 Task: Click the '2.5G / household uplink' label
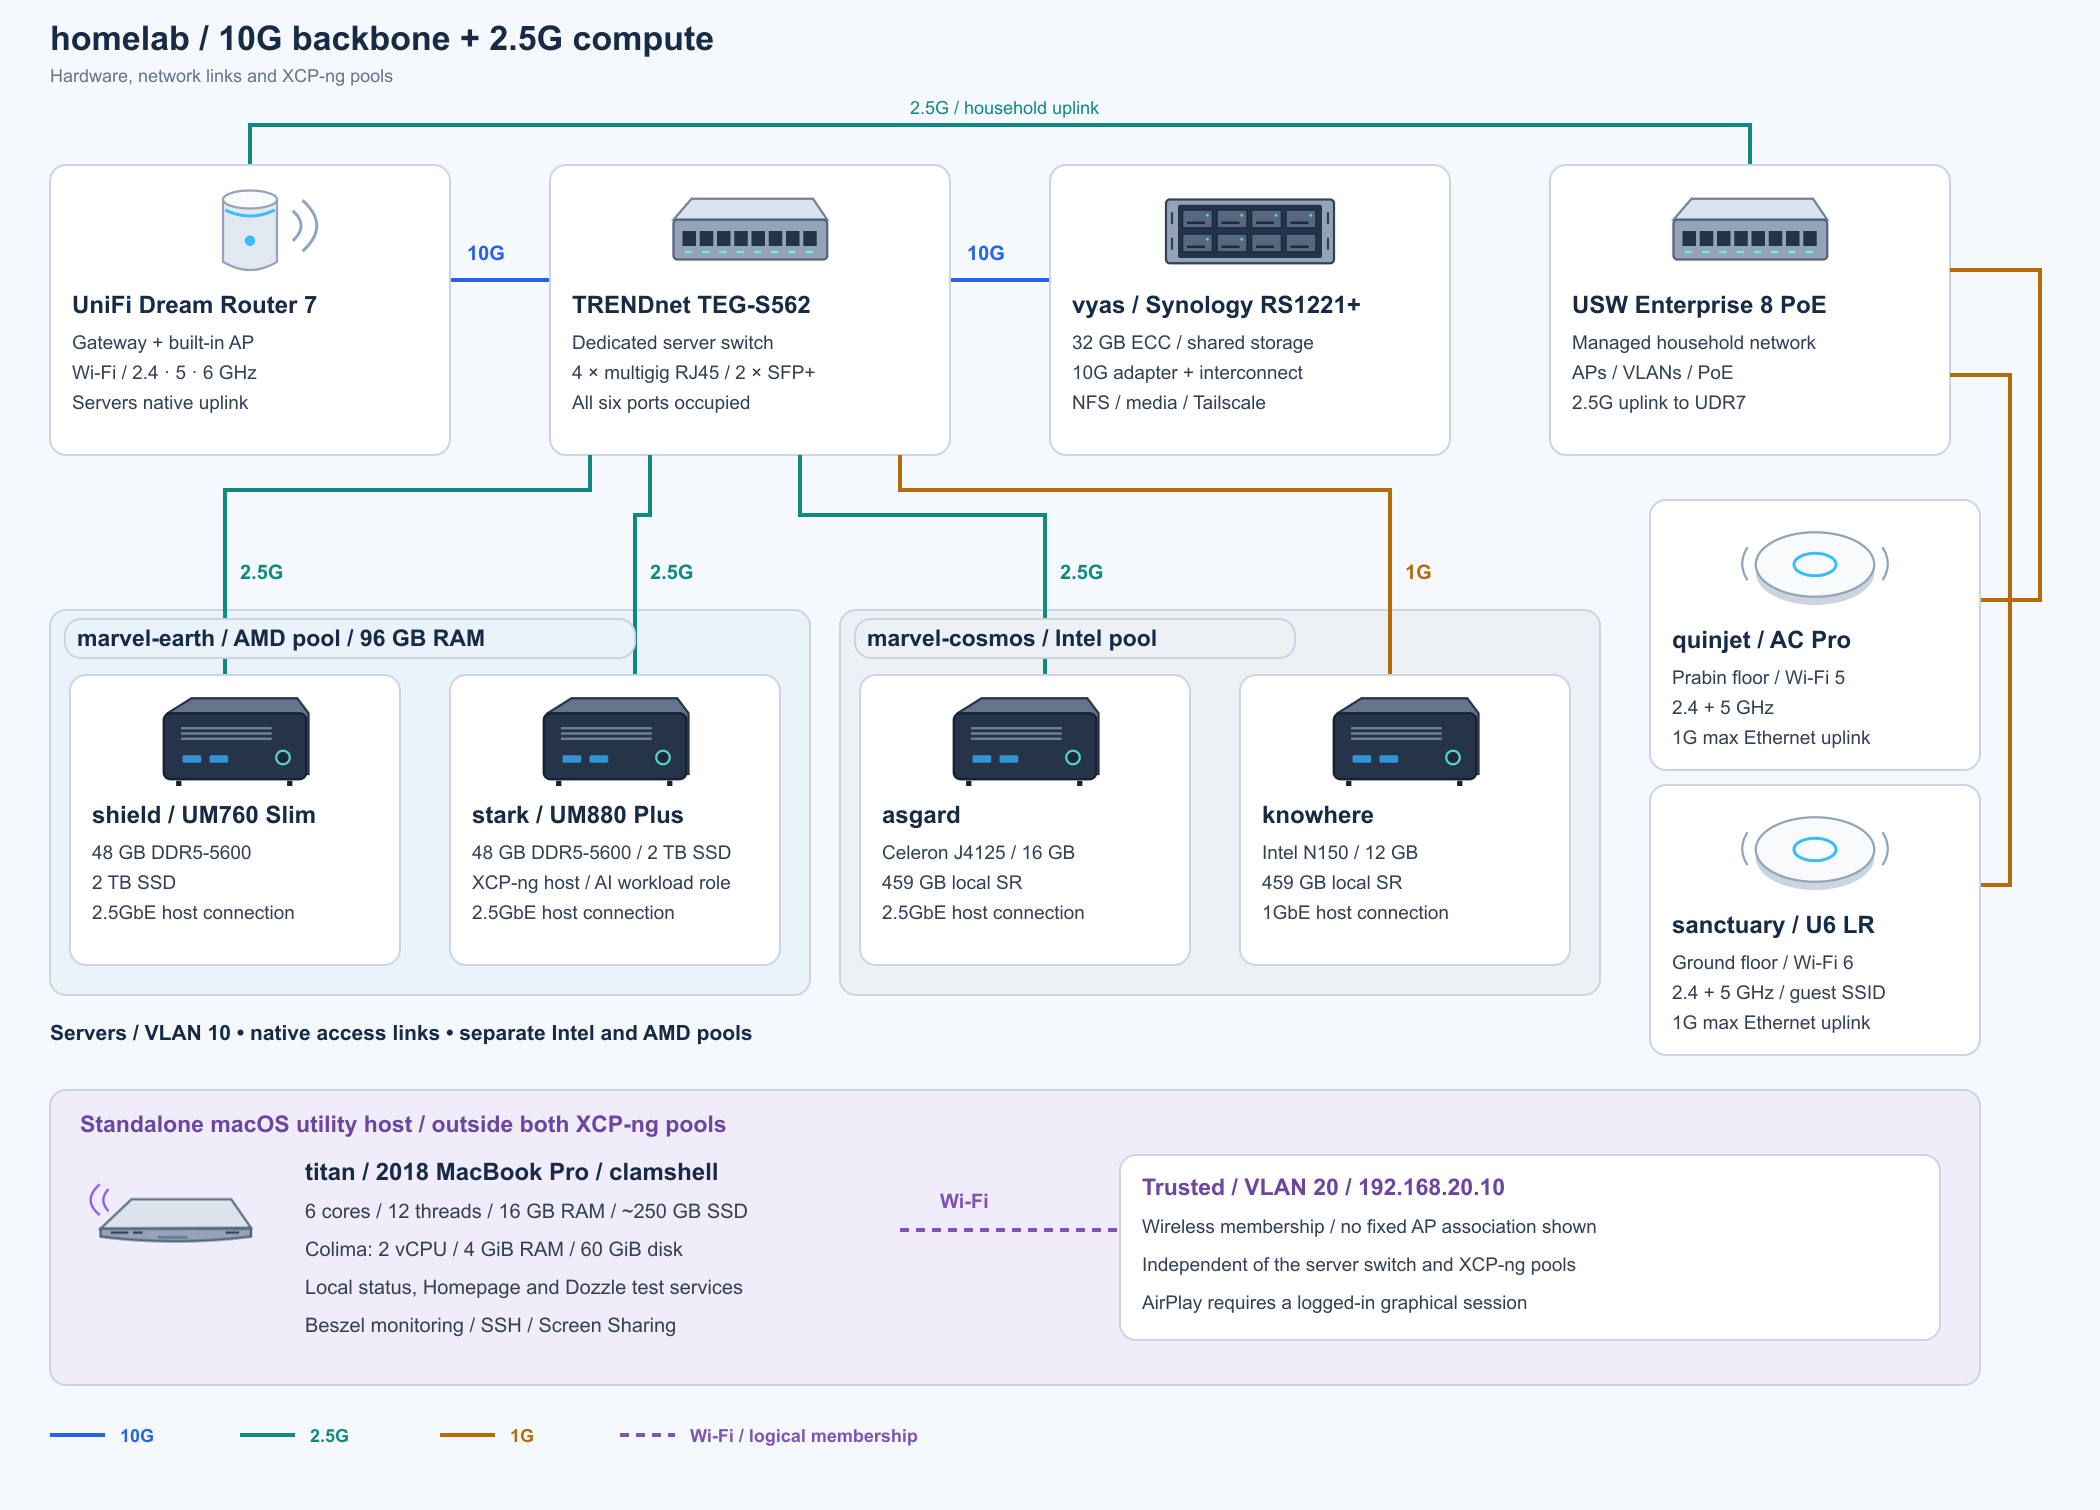click(x=1004, y=107)
